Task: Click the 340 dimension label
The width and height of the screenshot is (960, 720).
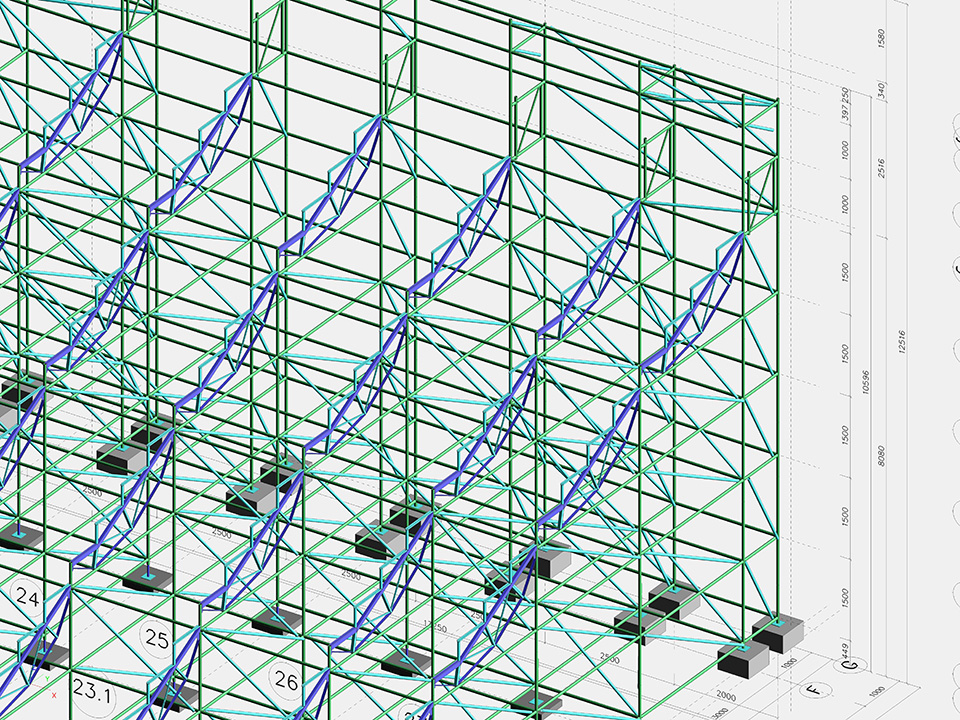Action: tap(881, 92)
